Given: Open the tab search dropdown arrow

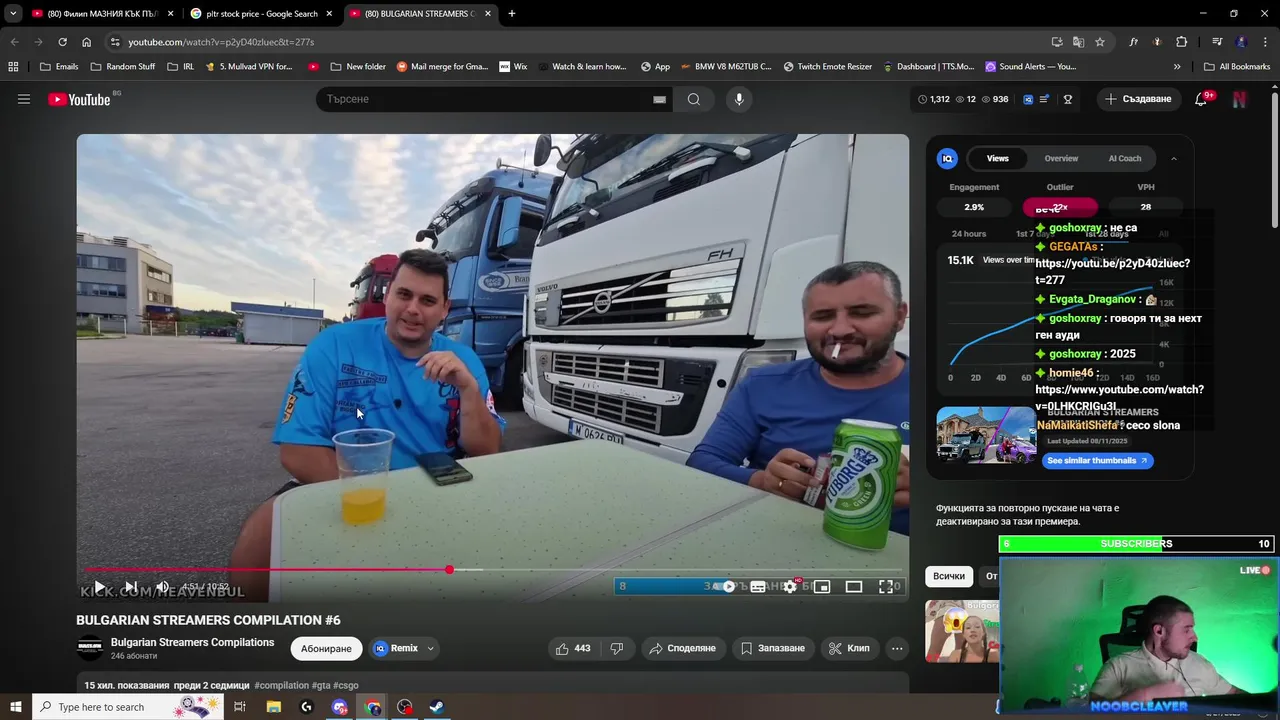Looking at the screenshot, I should (13, 14).
